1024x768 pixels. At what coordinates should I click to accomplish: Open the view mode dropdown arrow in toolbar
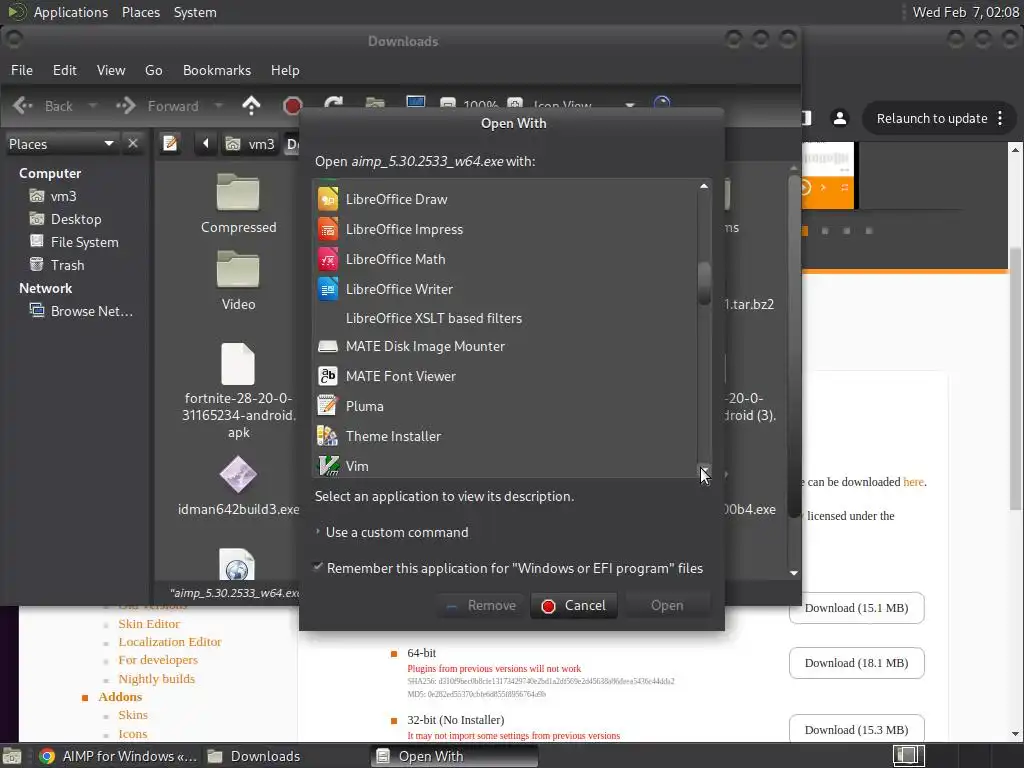[x=630, y=106]
